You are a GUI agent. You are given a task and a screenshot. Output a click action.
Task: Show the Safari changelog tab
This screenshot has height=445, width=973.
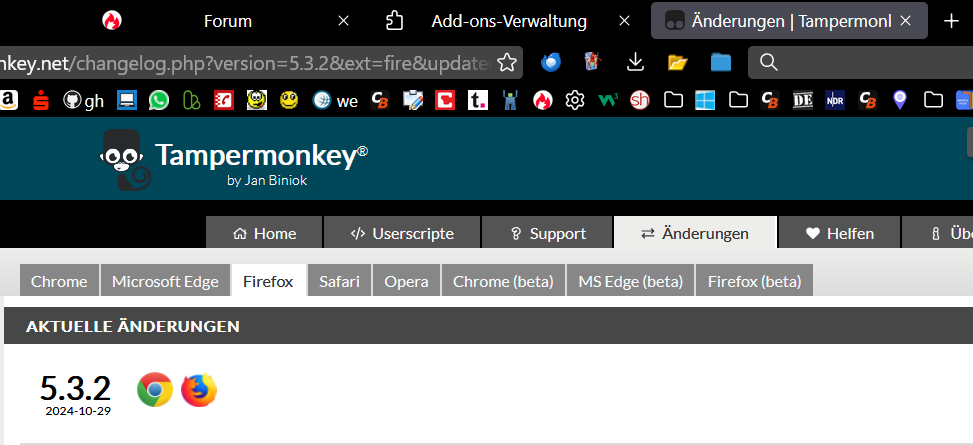tap(339, 281)
